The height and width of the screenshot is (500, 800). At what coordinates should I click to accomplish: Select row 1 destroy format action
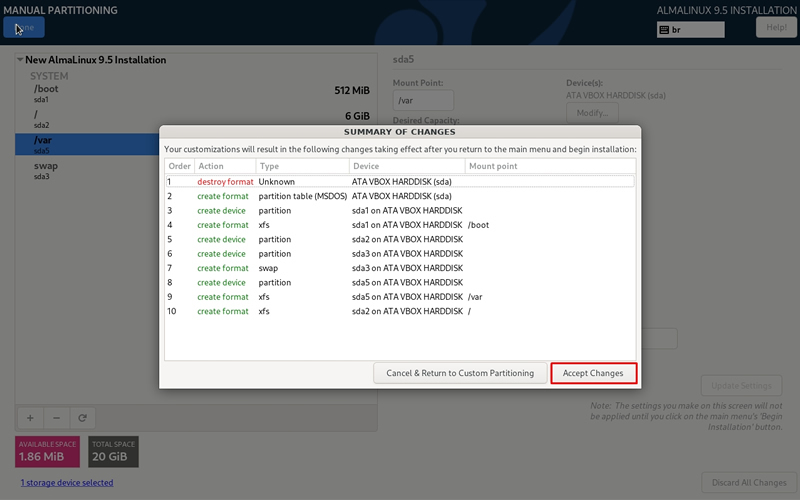[x=400, y=182]
